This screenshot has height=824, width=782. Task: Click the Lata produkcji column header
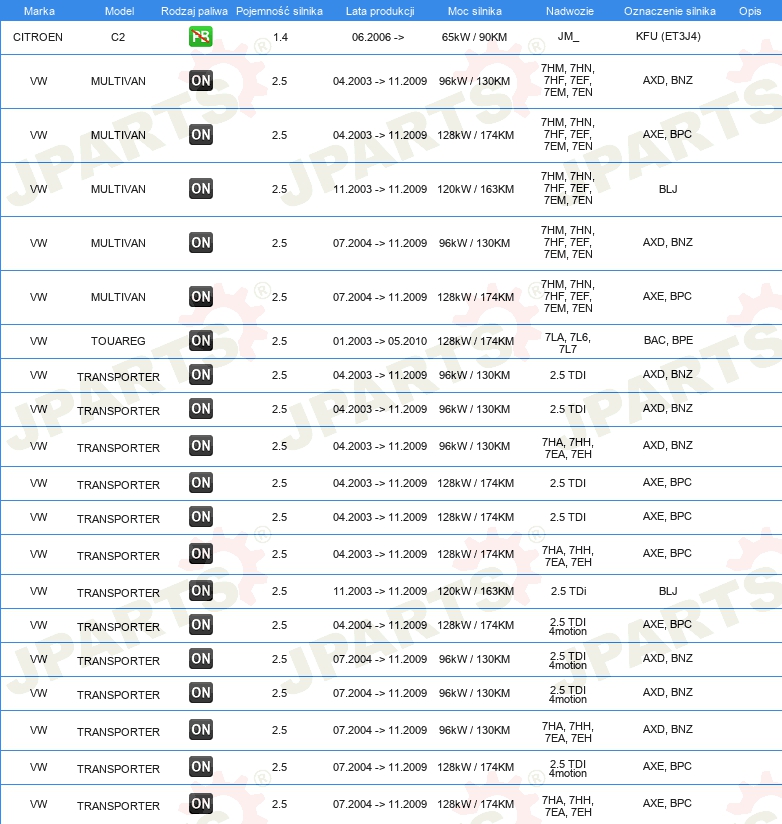380,11
